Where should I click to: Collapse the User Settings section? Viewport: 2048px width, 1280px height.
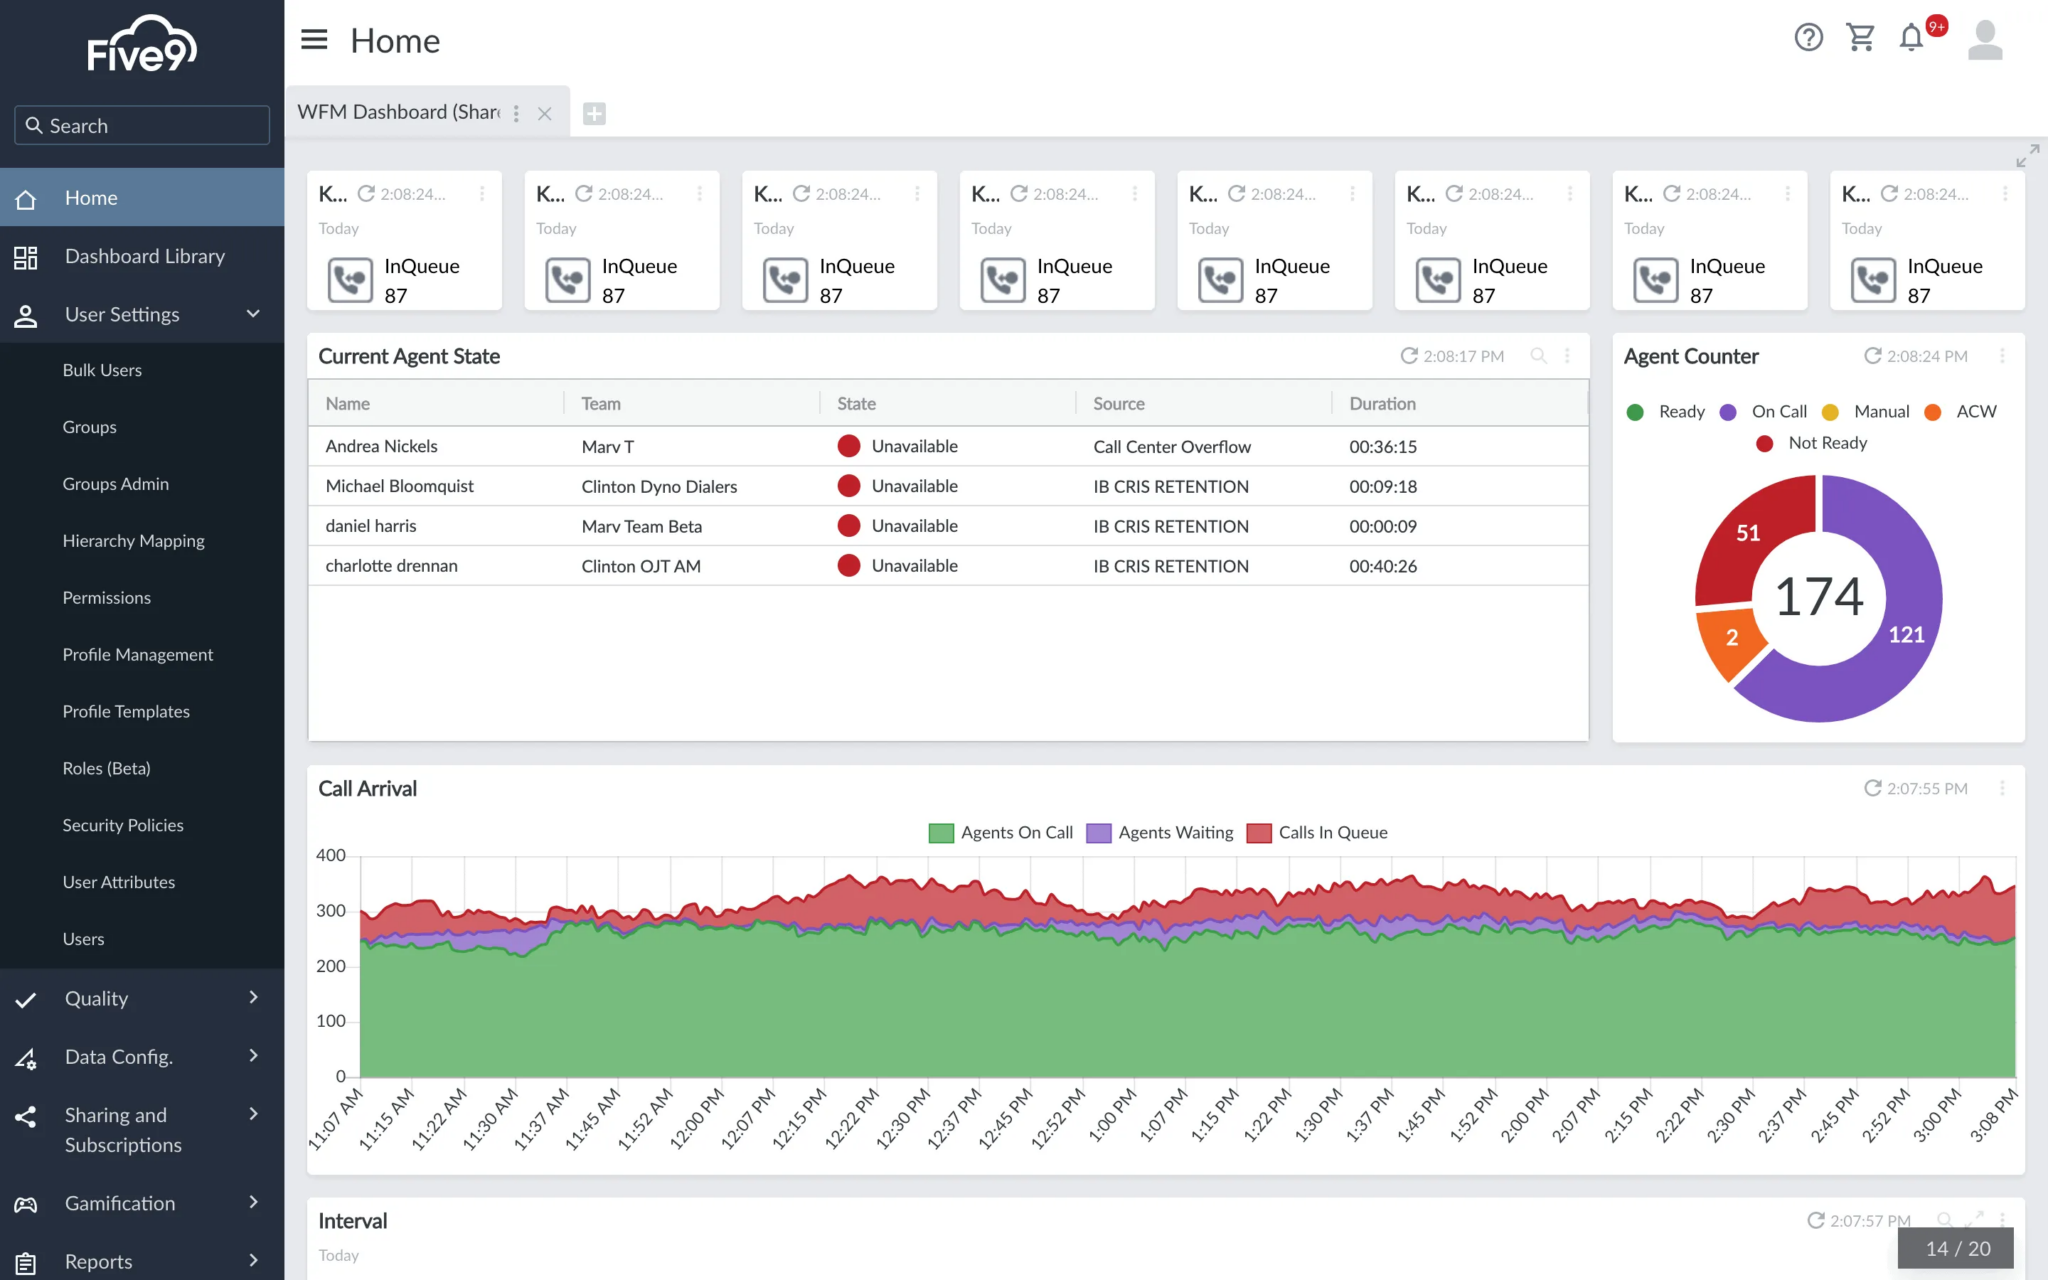[x=253, y=314]
